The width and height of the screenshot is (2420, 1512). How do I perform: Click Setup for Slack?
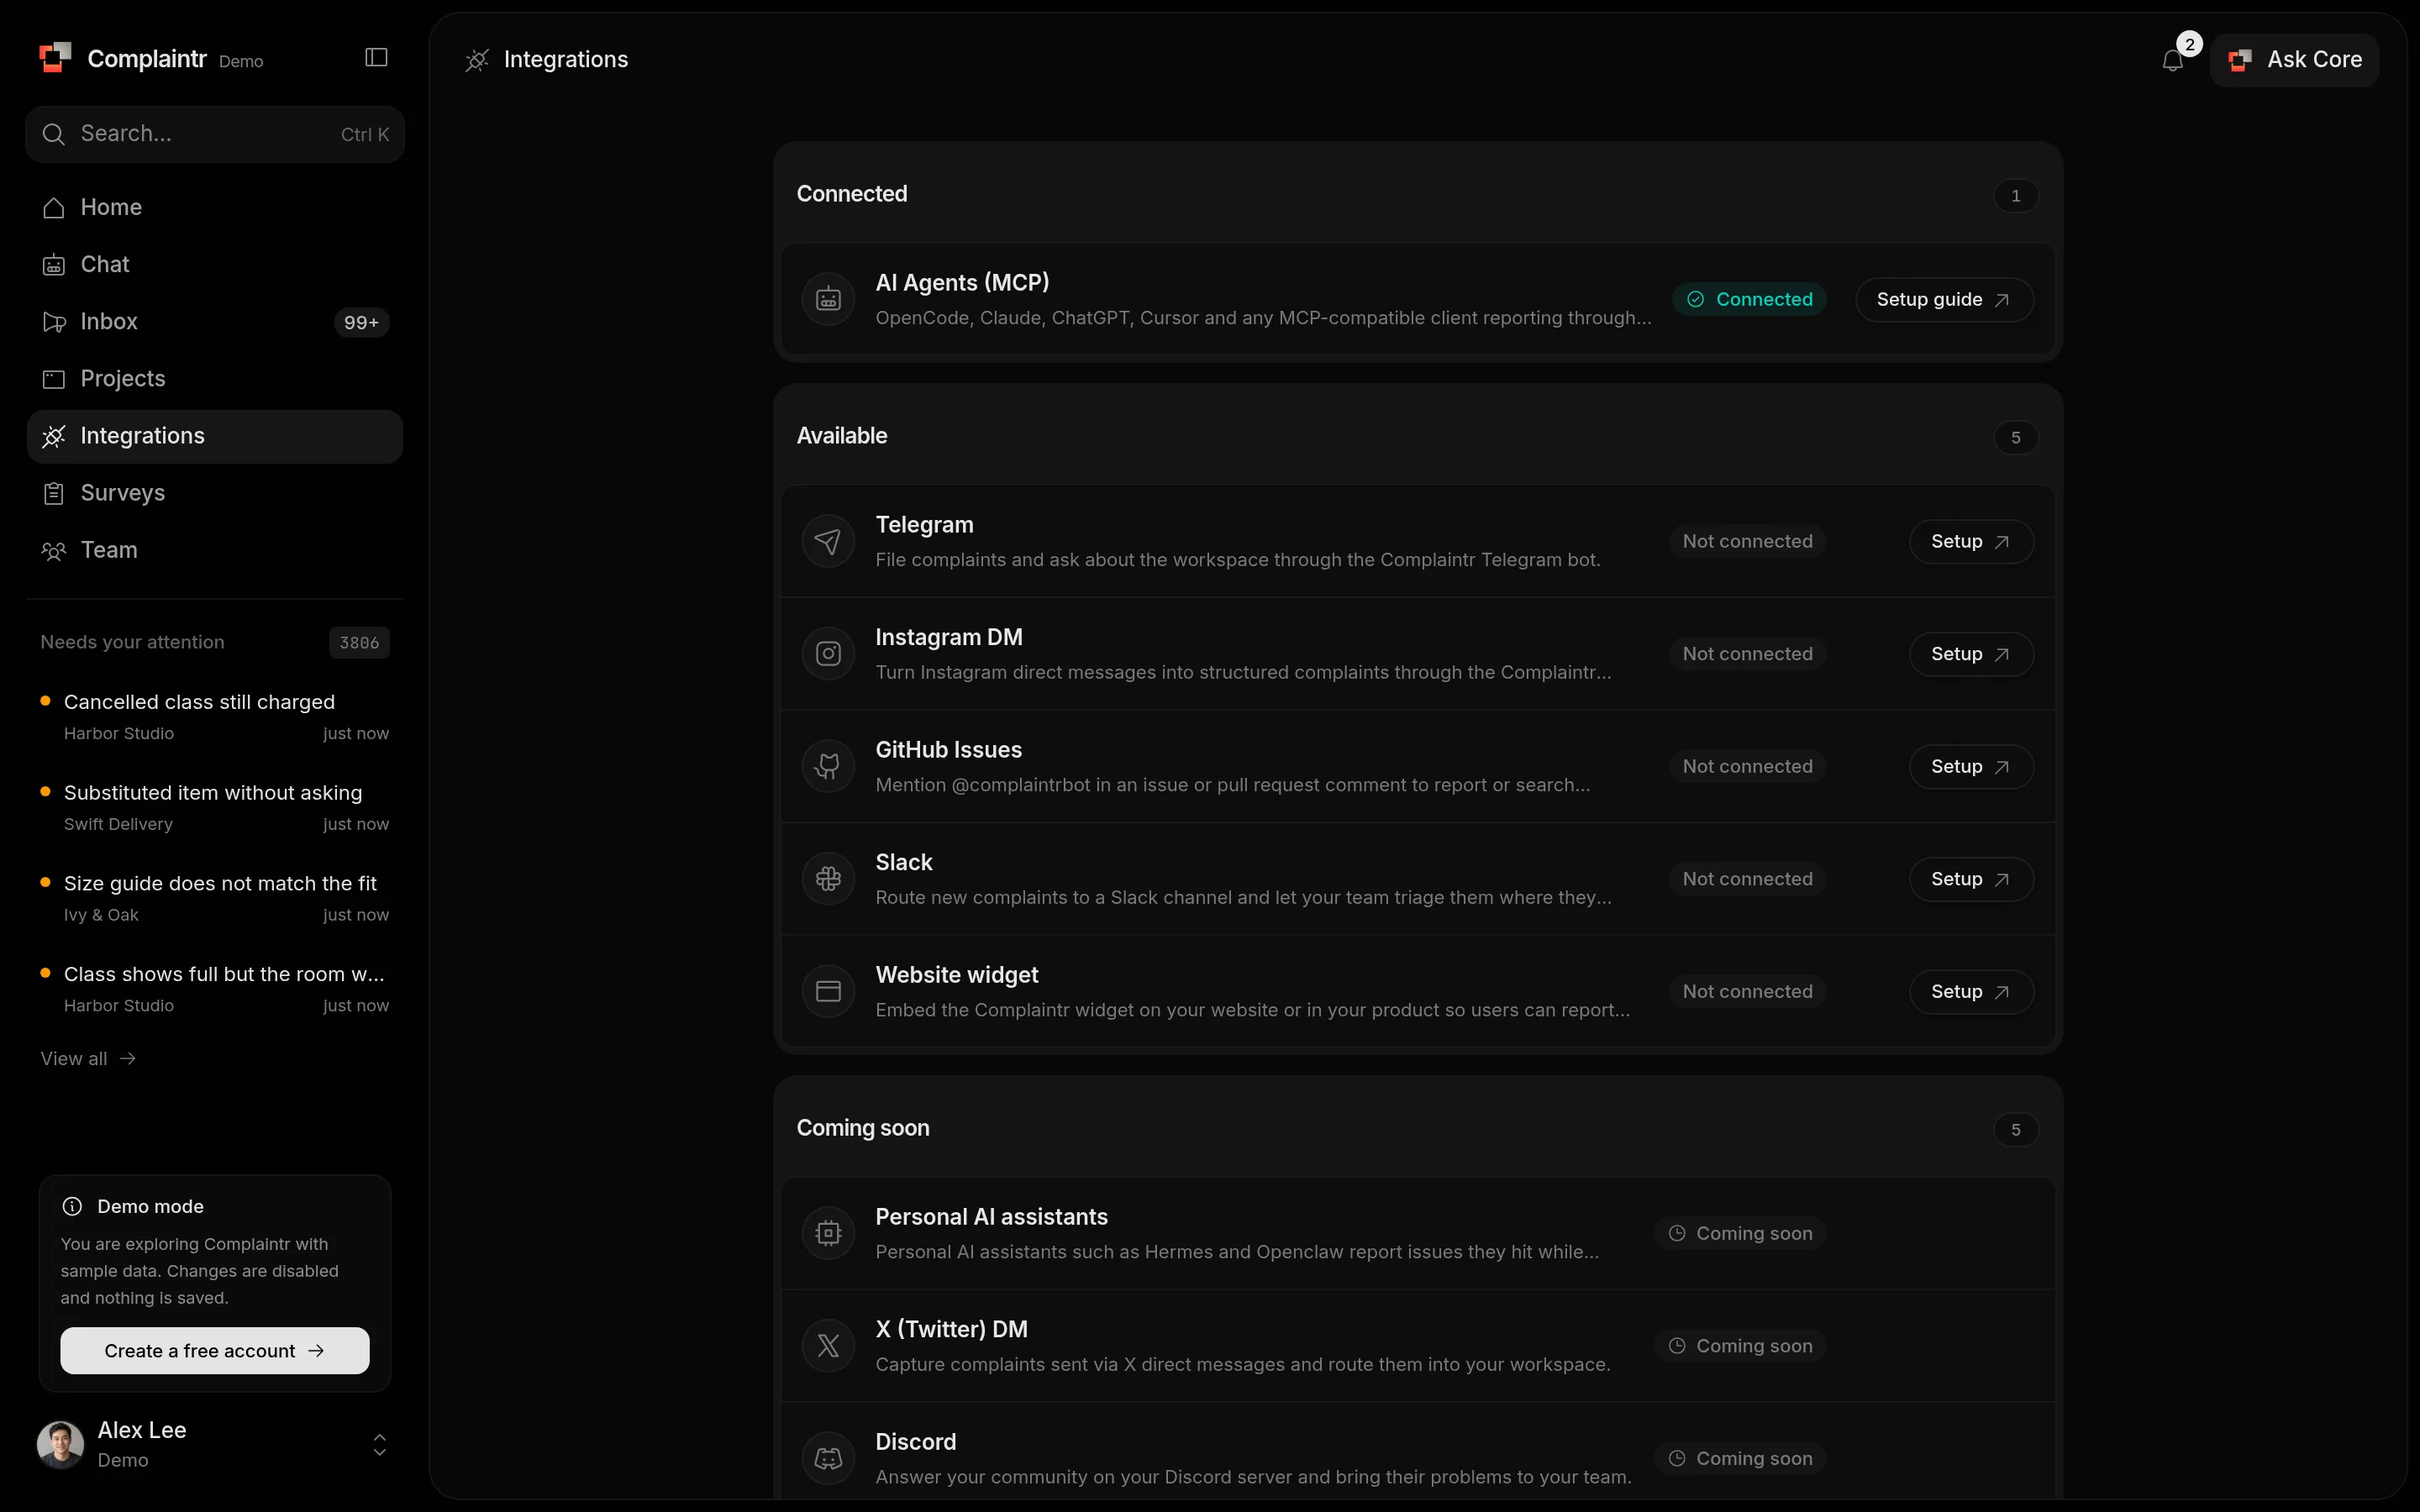coord(1971,879)
